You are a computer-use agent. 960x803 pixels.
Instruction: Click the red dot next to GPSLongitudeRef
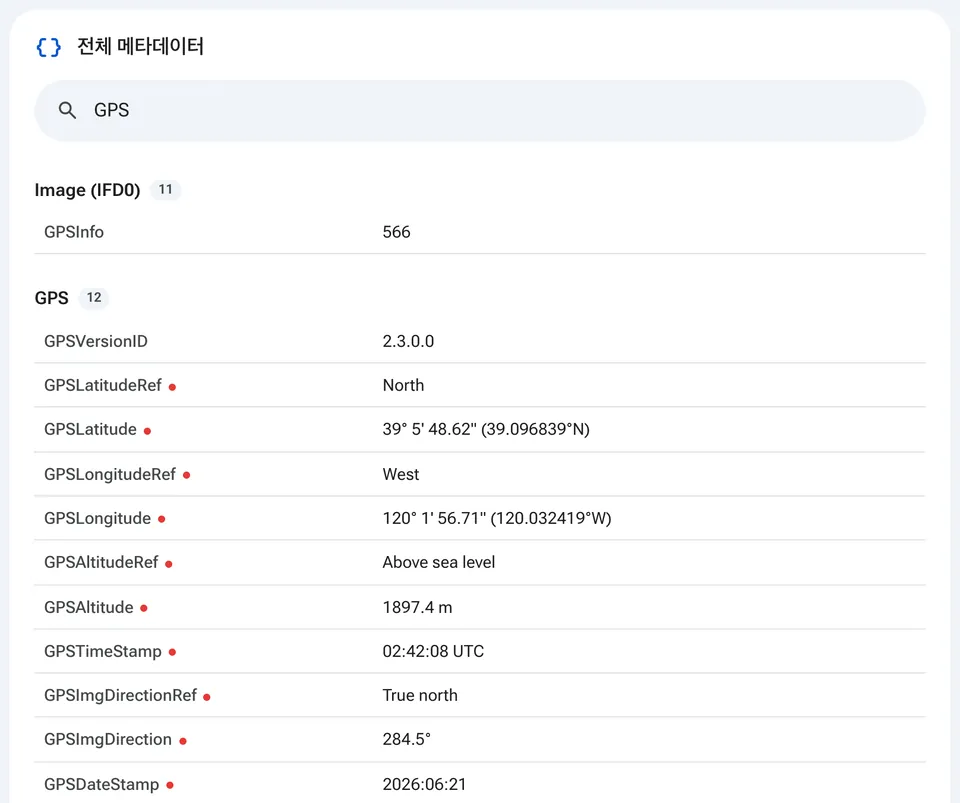point(186,475)
